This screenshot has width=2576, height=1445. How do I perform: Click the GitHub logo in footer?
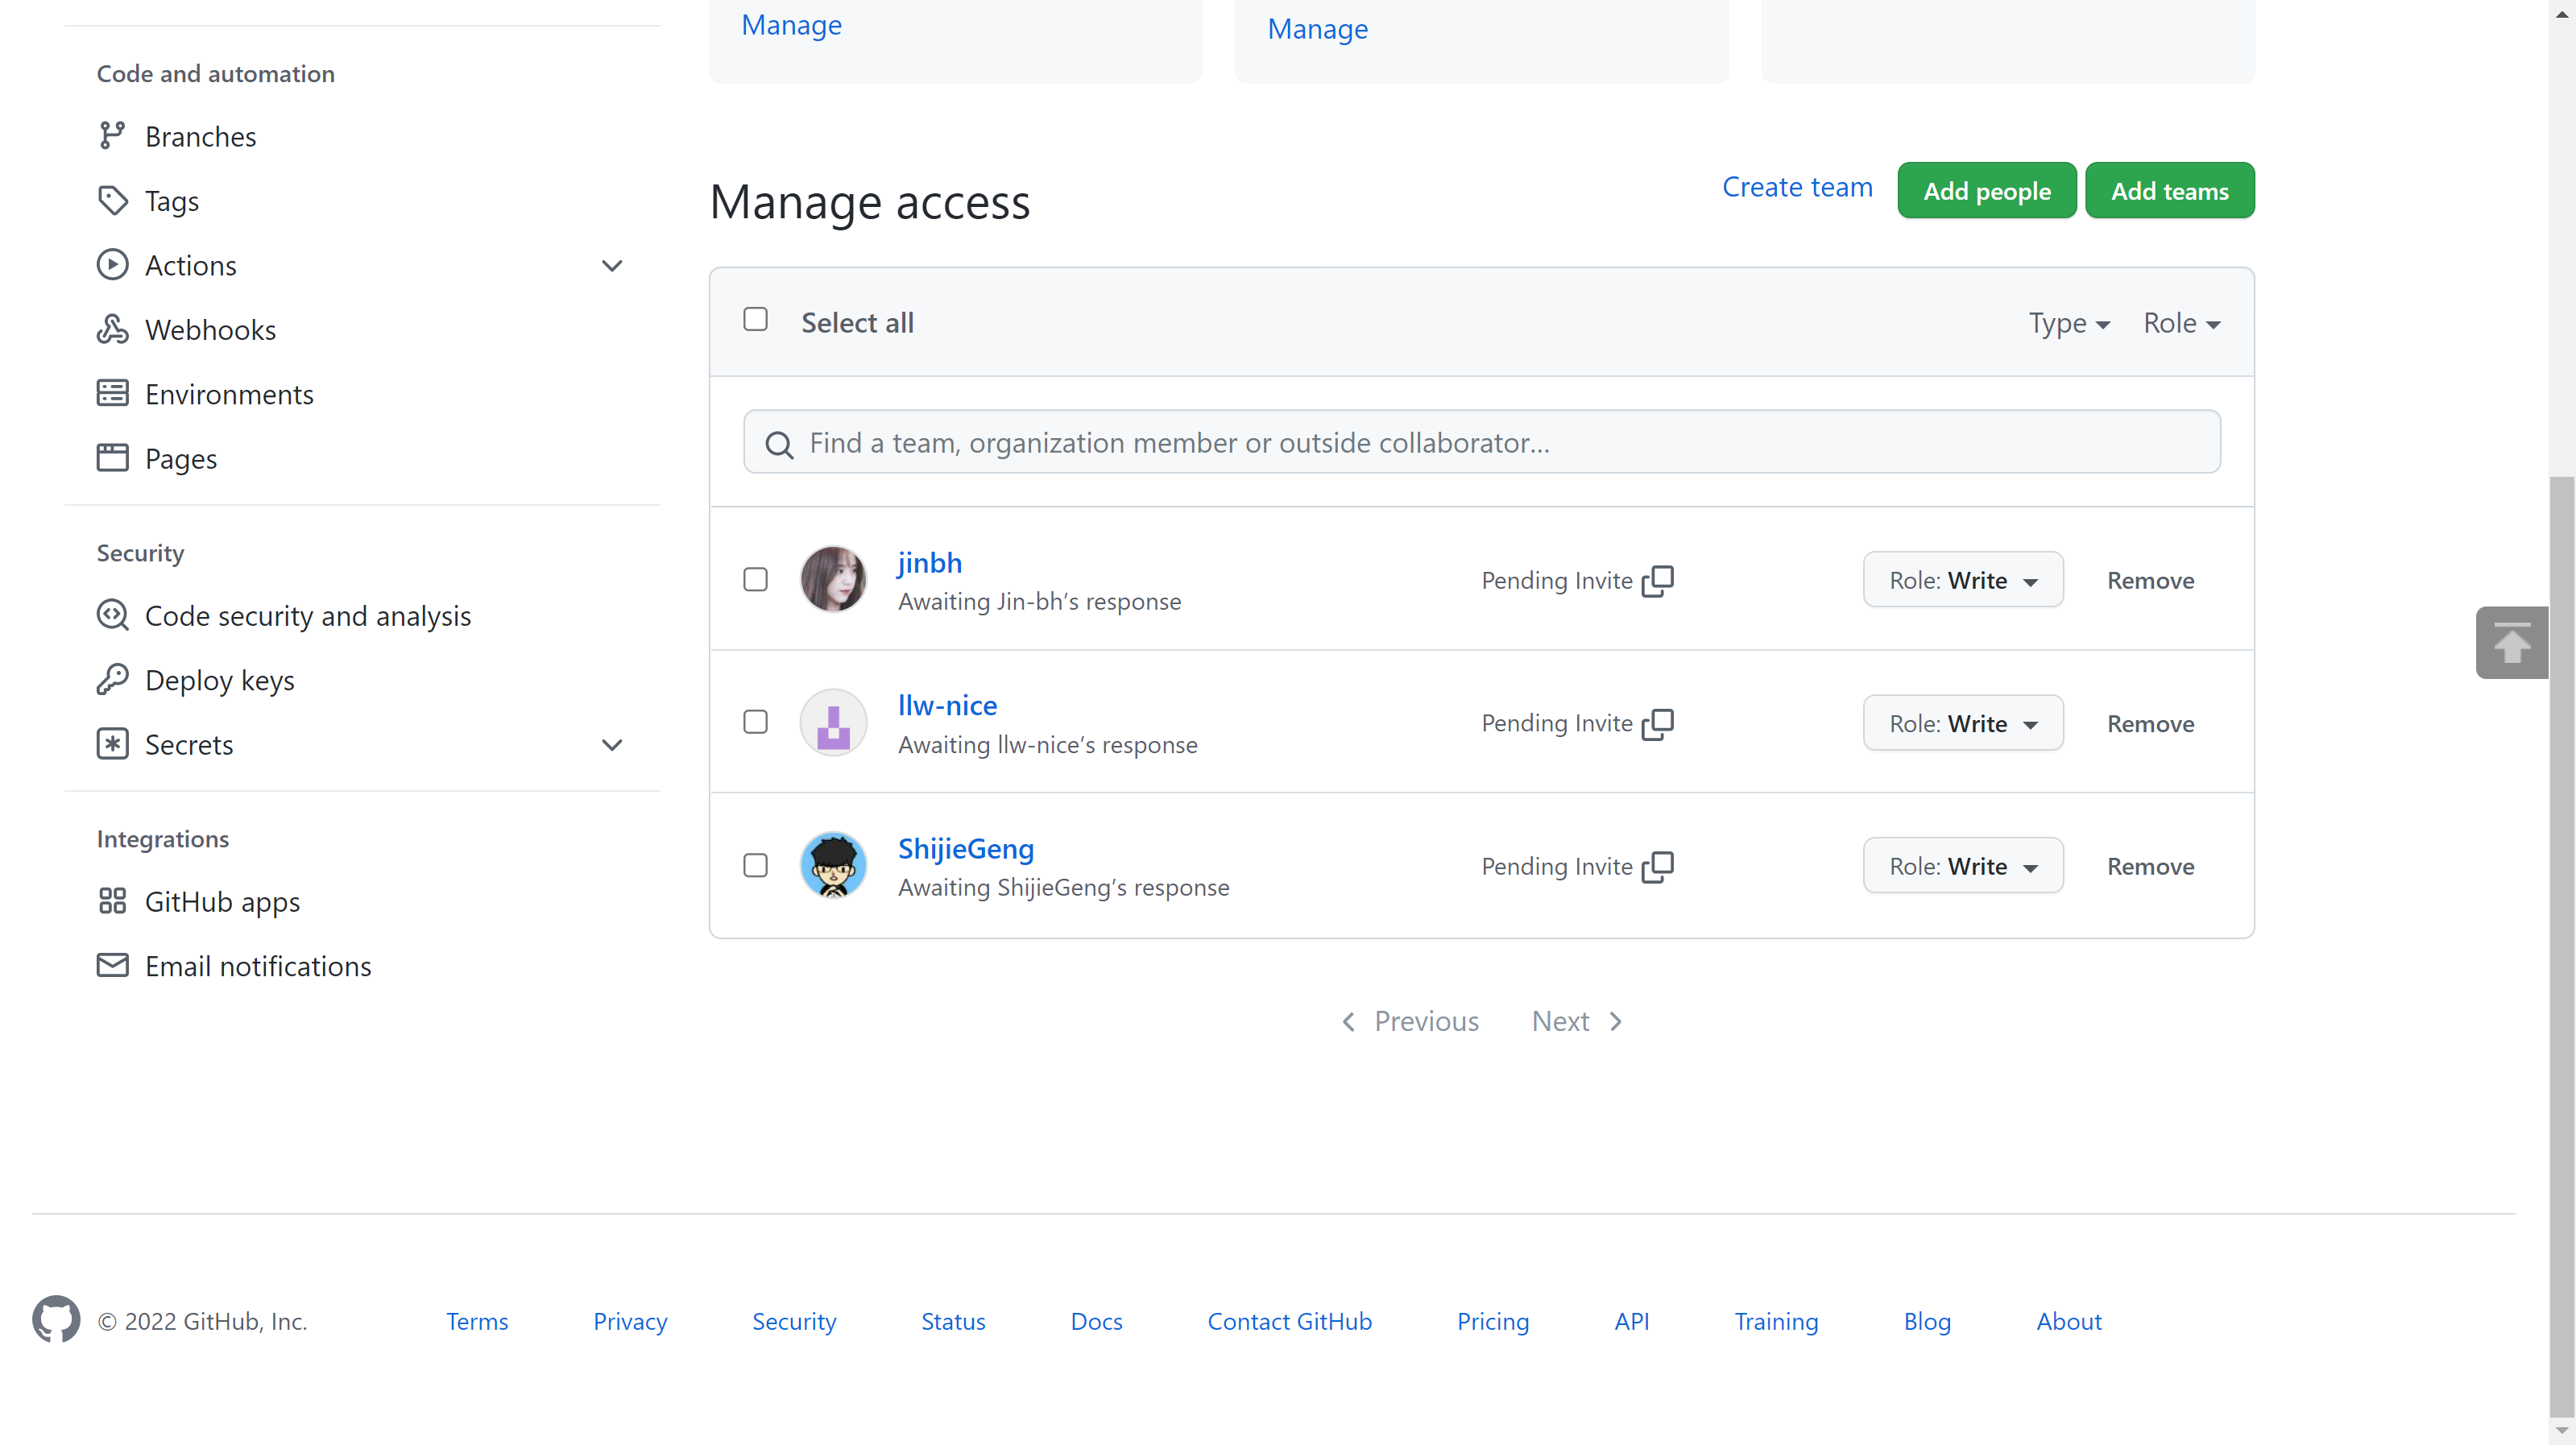[x=56, y=1320]
